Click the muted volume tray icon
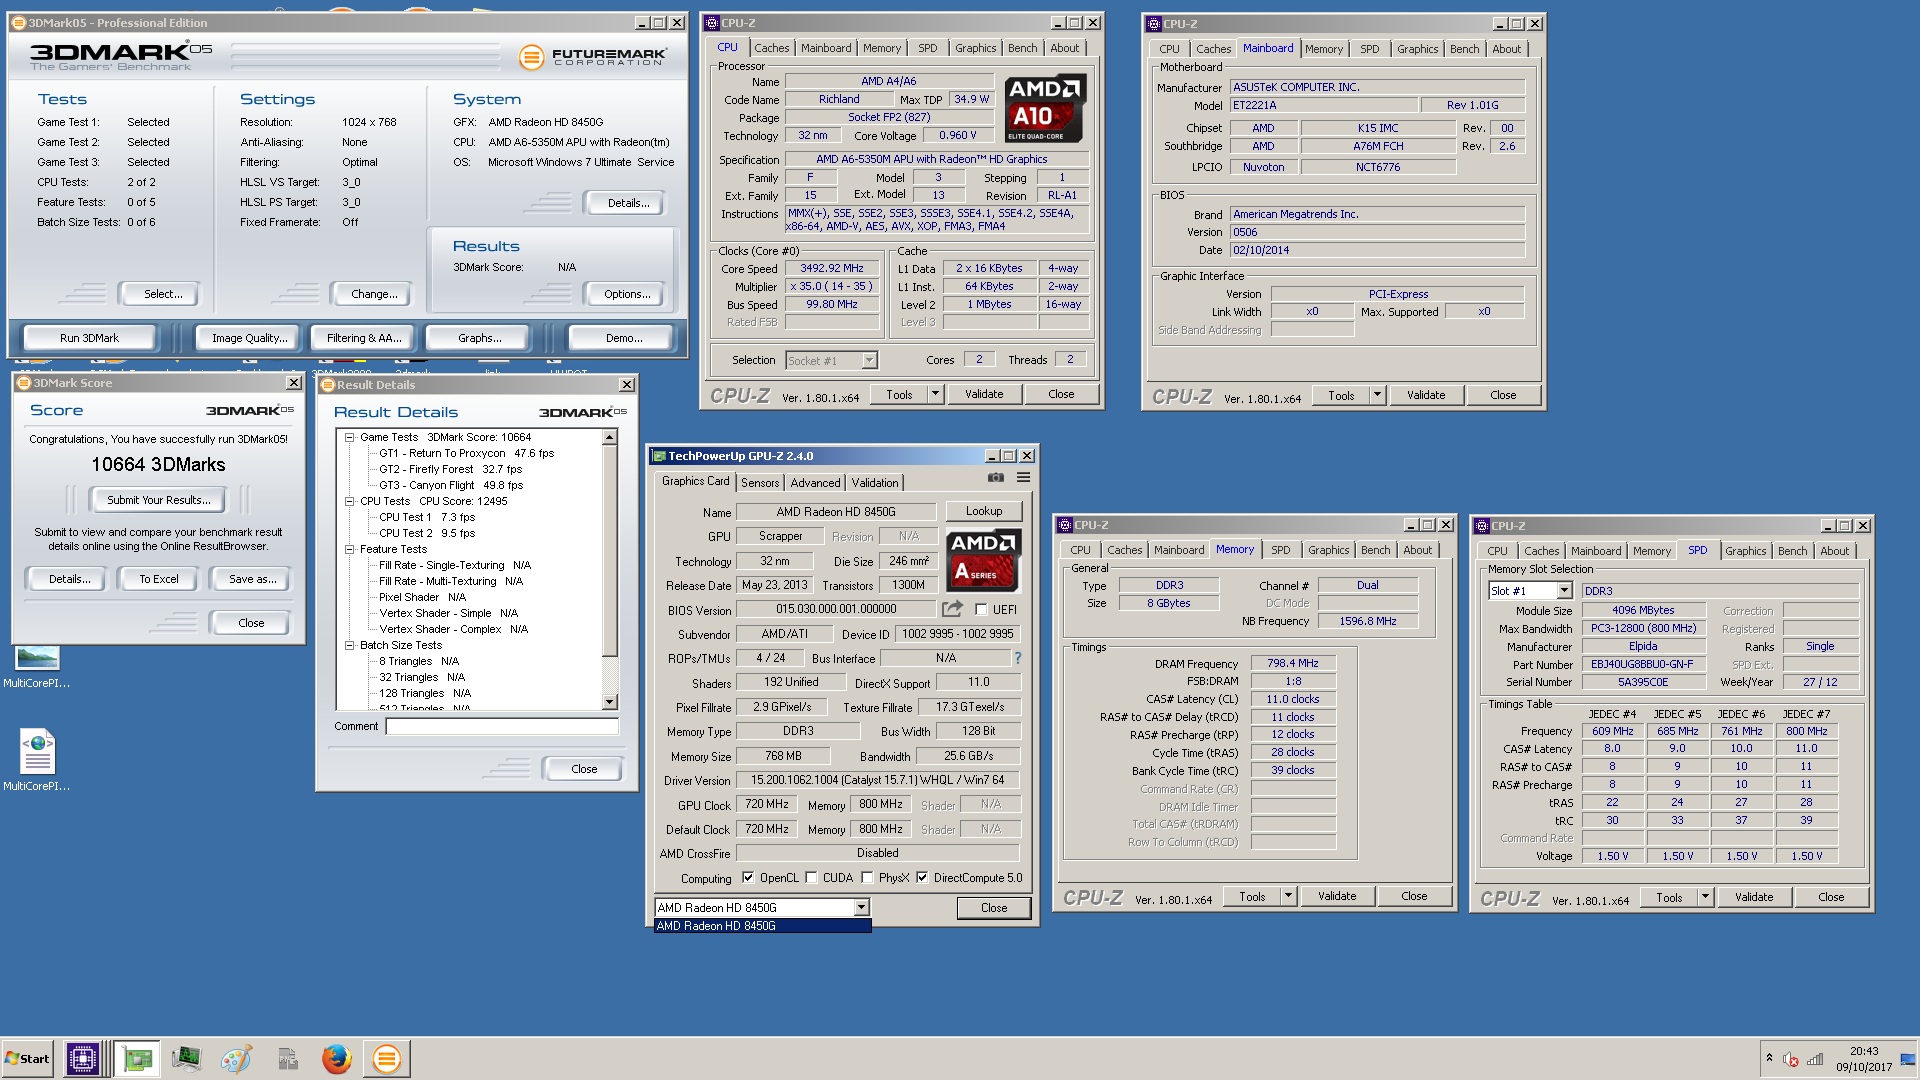1920x1080 pixels. click(1791, 1059)
